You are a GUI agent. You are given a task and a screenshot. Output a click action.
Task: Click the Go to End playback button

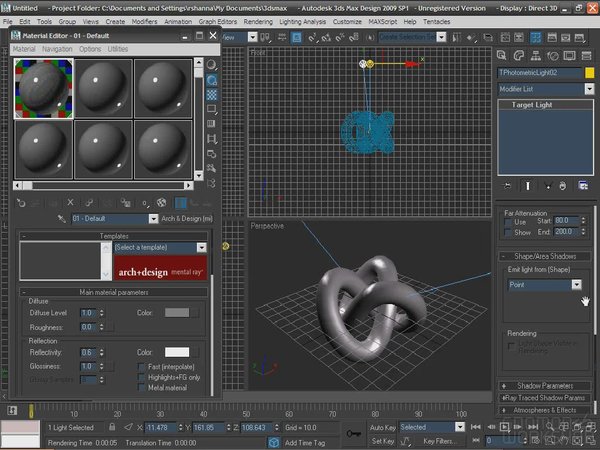(x=533, y=427)
